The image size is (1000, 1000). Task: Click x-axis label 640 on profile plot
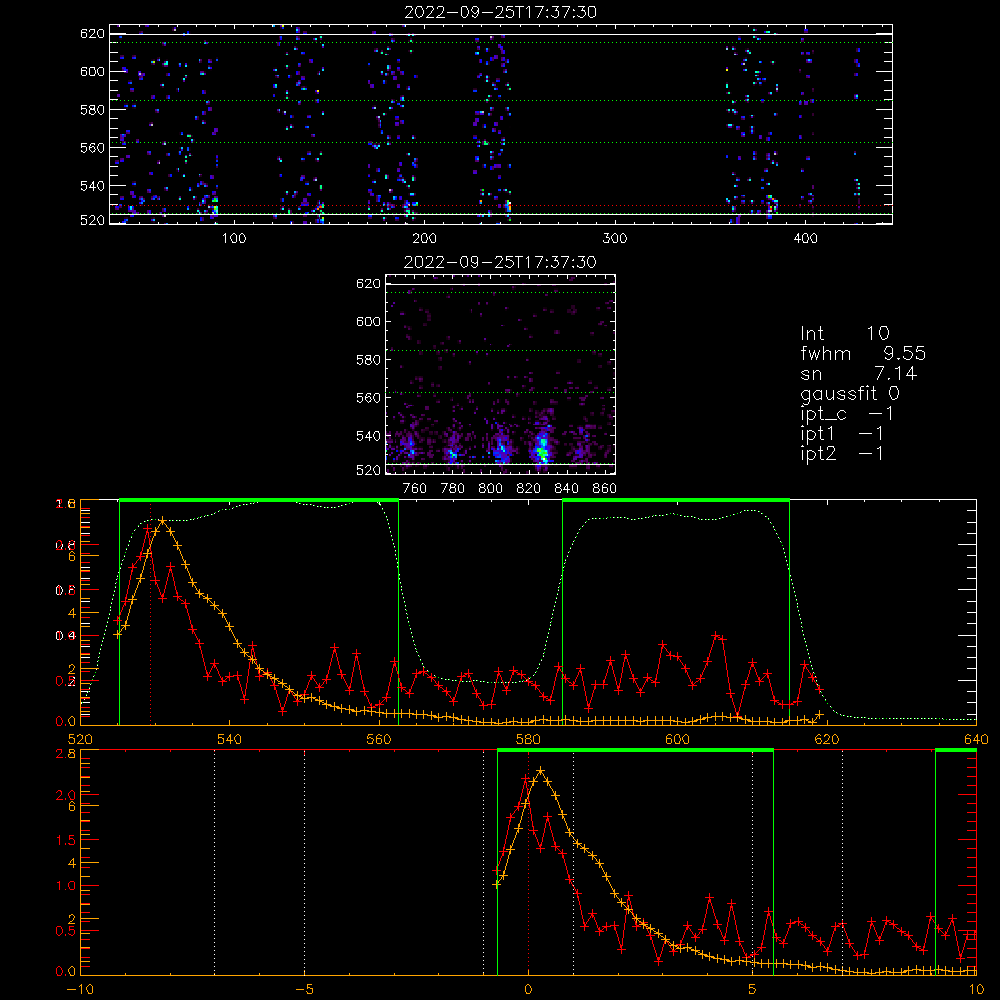976,739
